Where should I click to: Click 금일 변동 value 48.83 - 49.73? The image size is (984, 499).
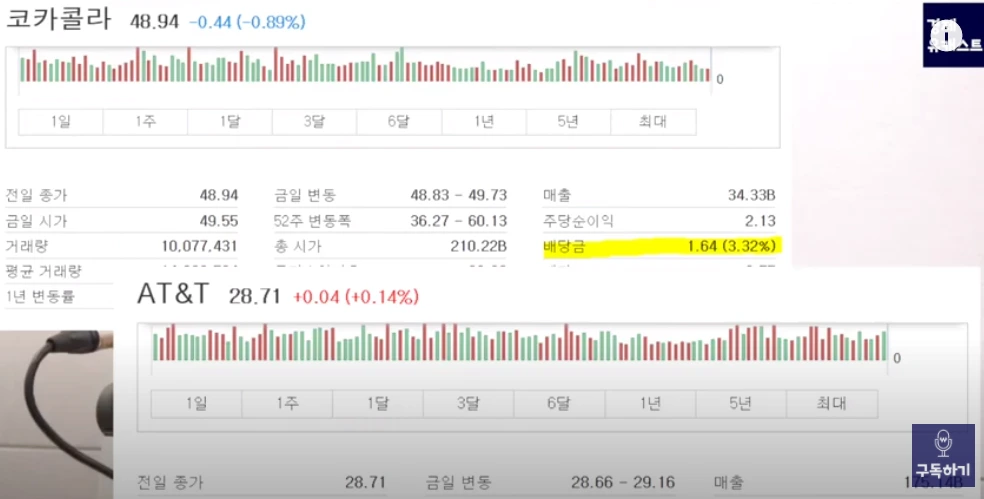459,195
